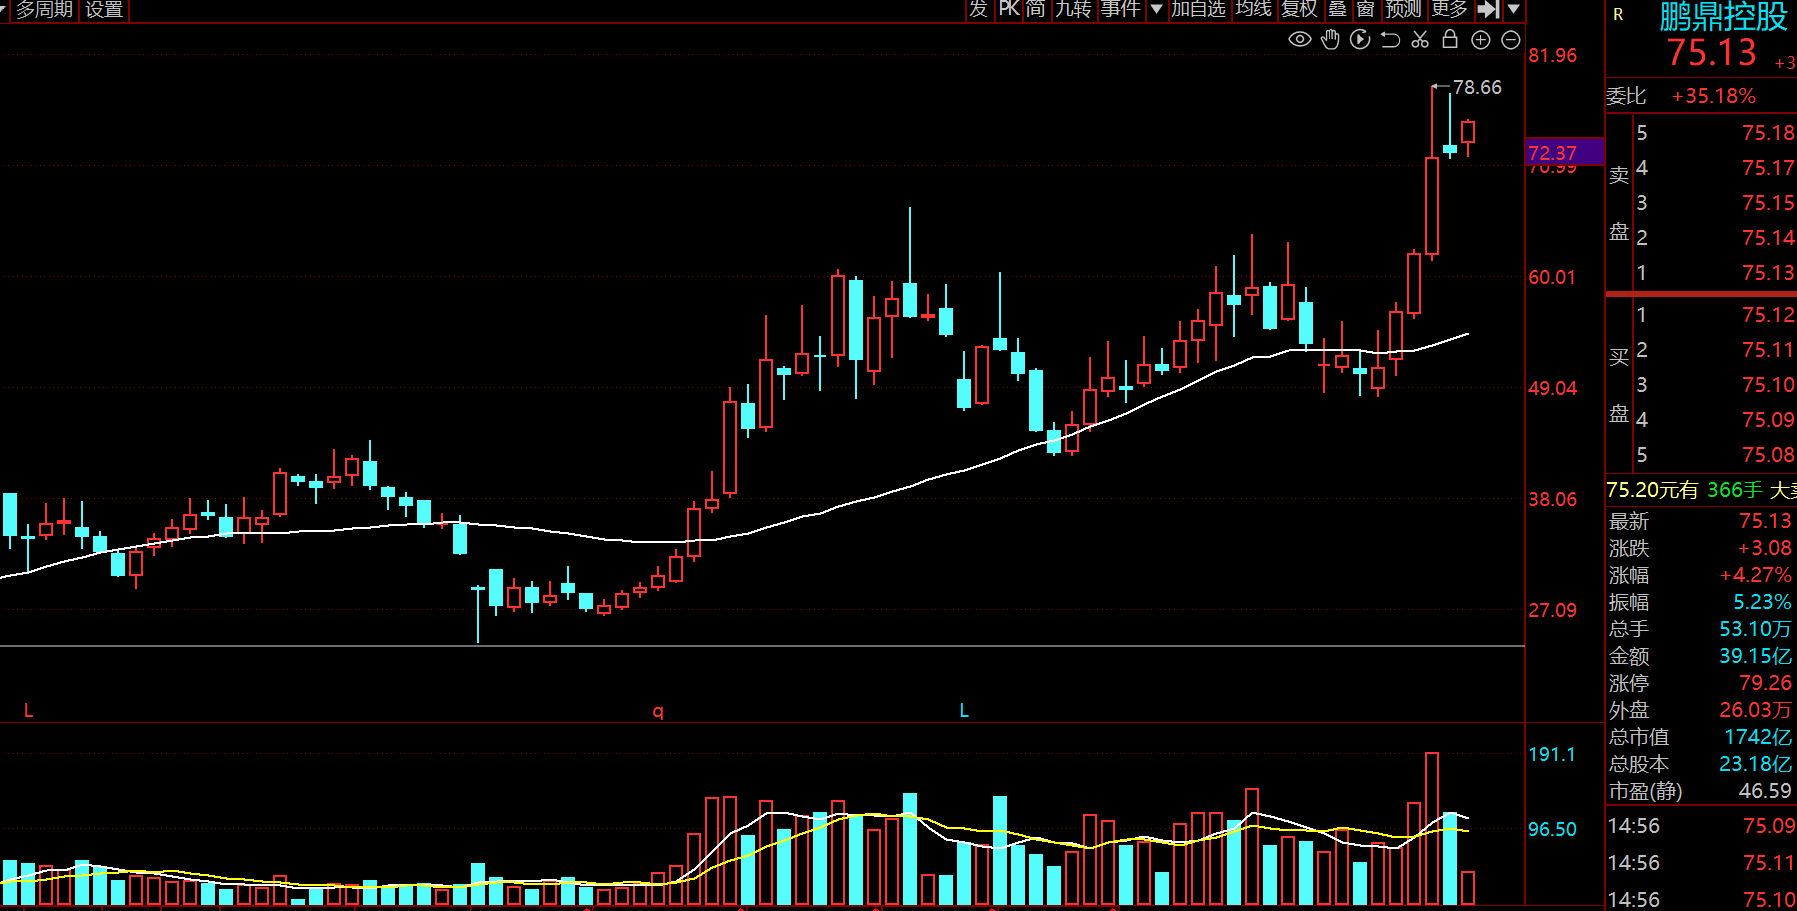The width and height of the screenshot is (1797, 911).
Task: Expand the dropdown after the jump-to-end icon
Action: [x=1514, y=9]
